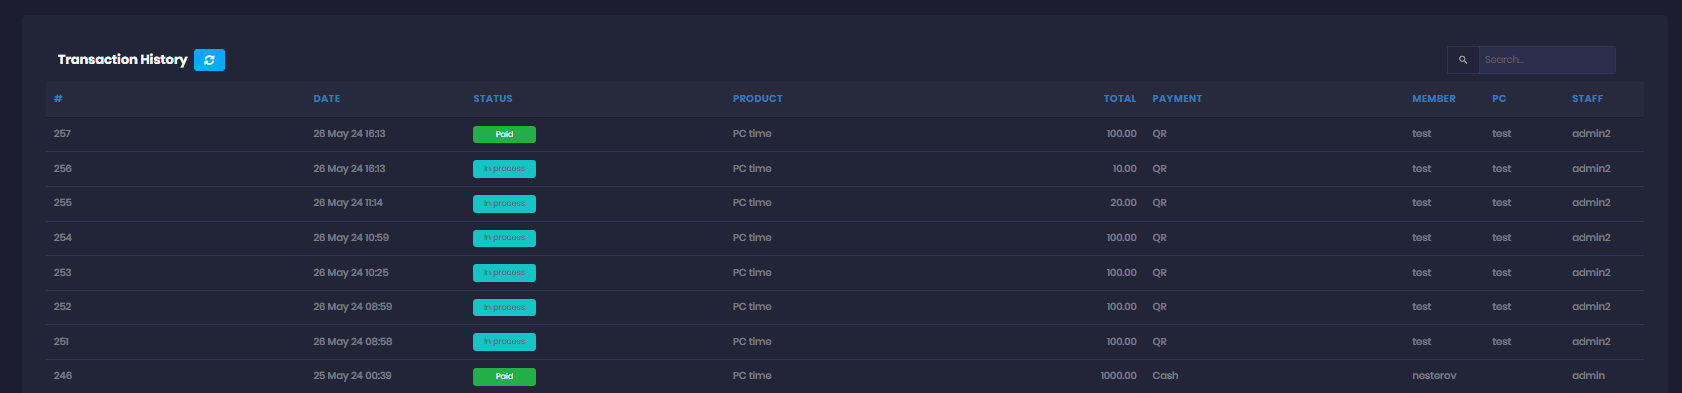Sort by the PAYMENT column header
1682x393 pixels.
1177,99
